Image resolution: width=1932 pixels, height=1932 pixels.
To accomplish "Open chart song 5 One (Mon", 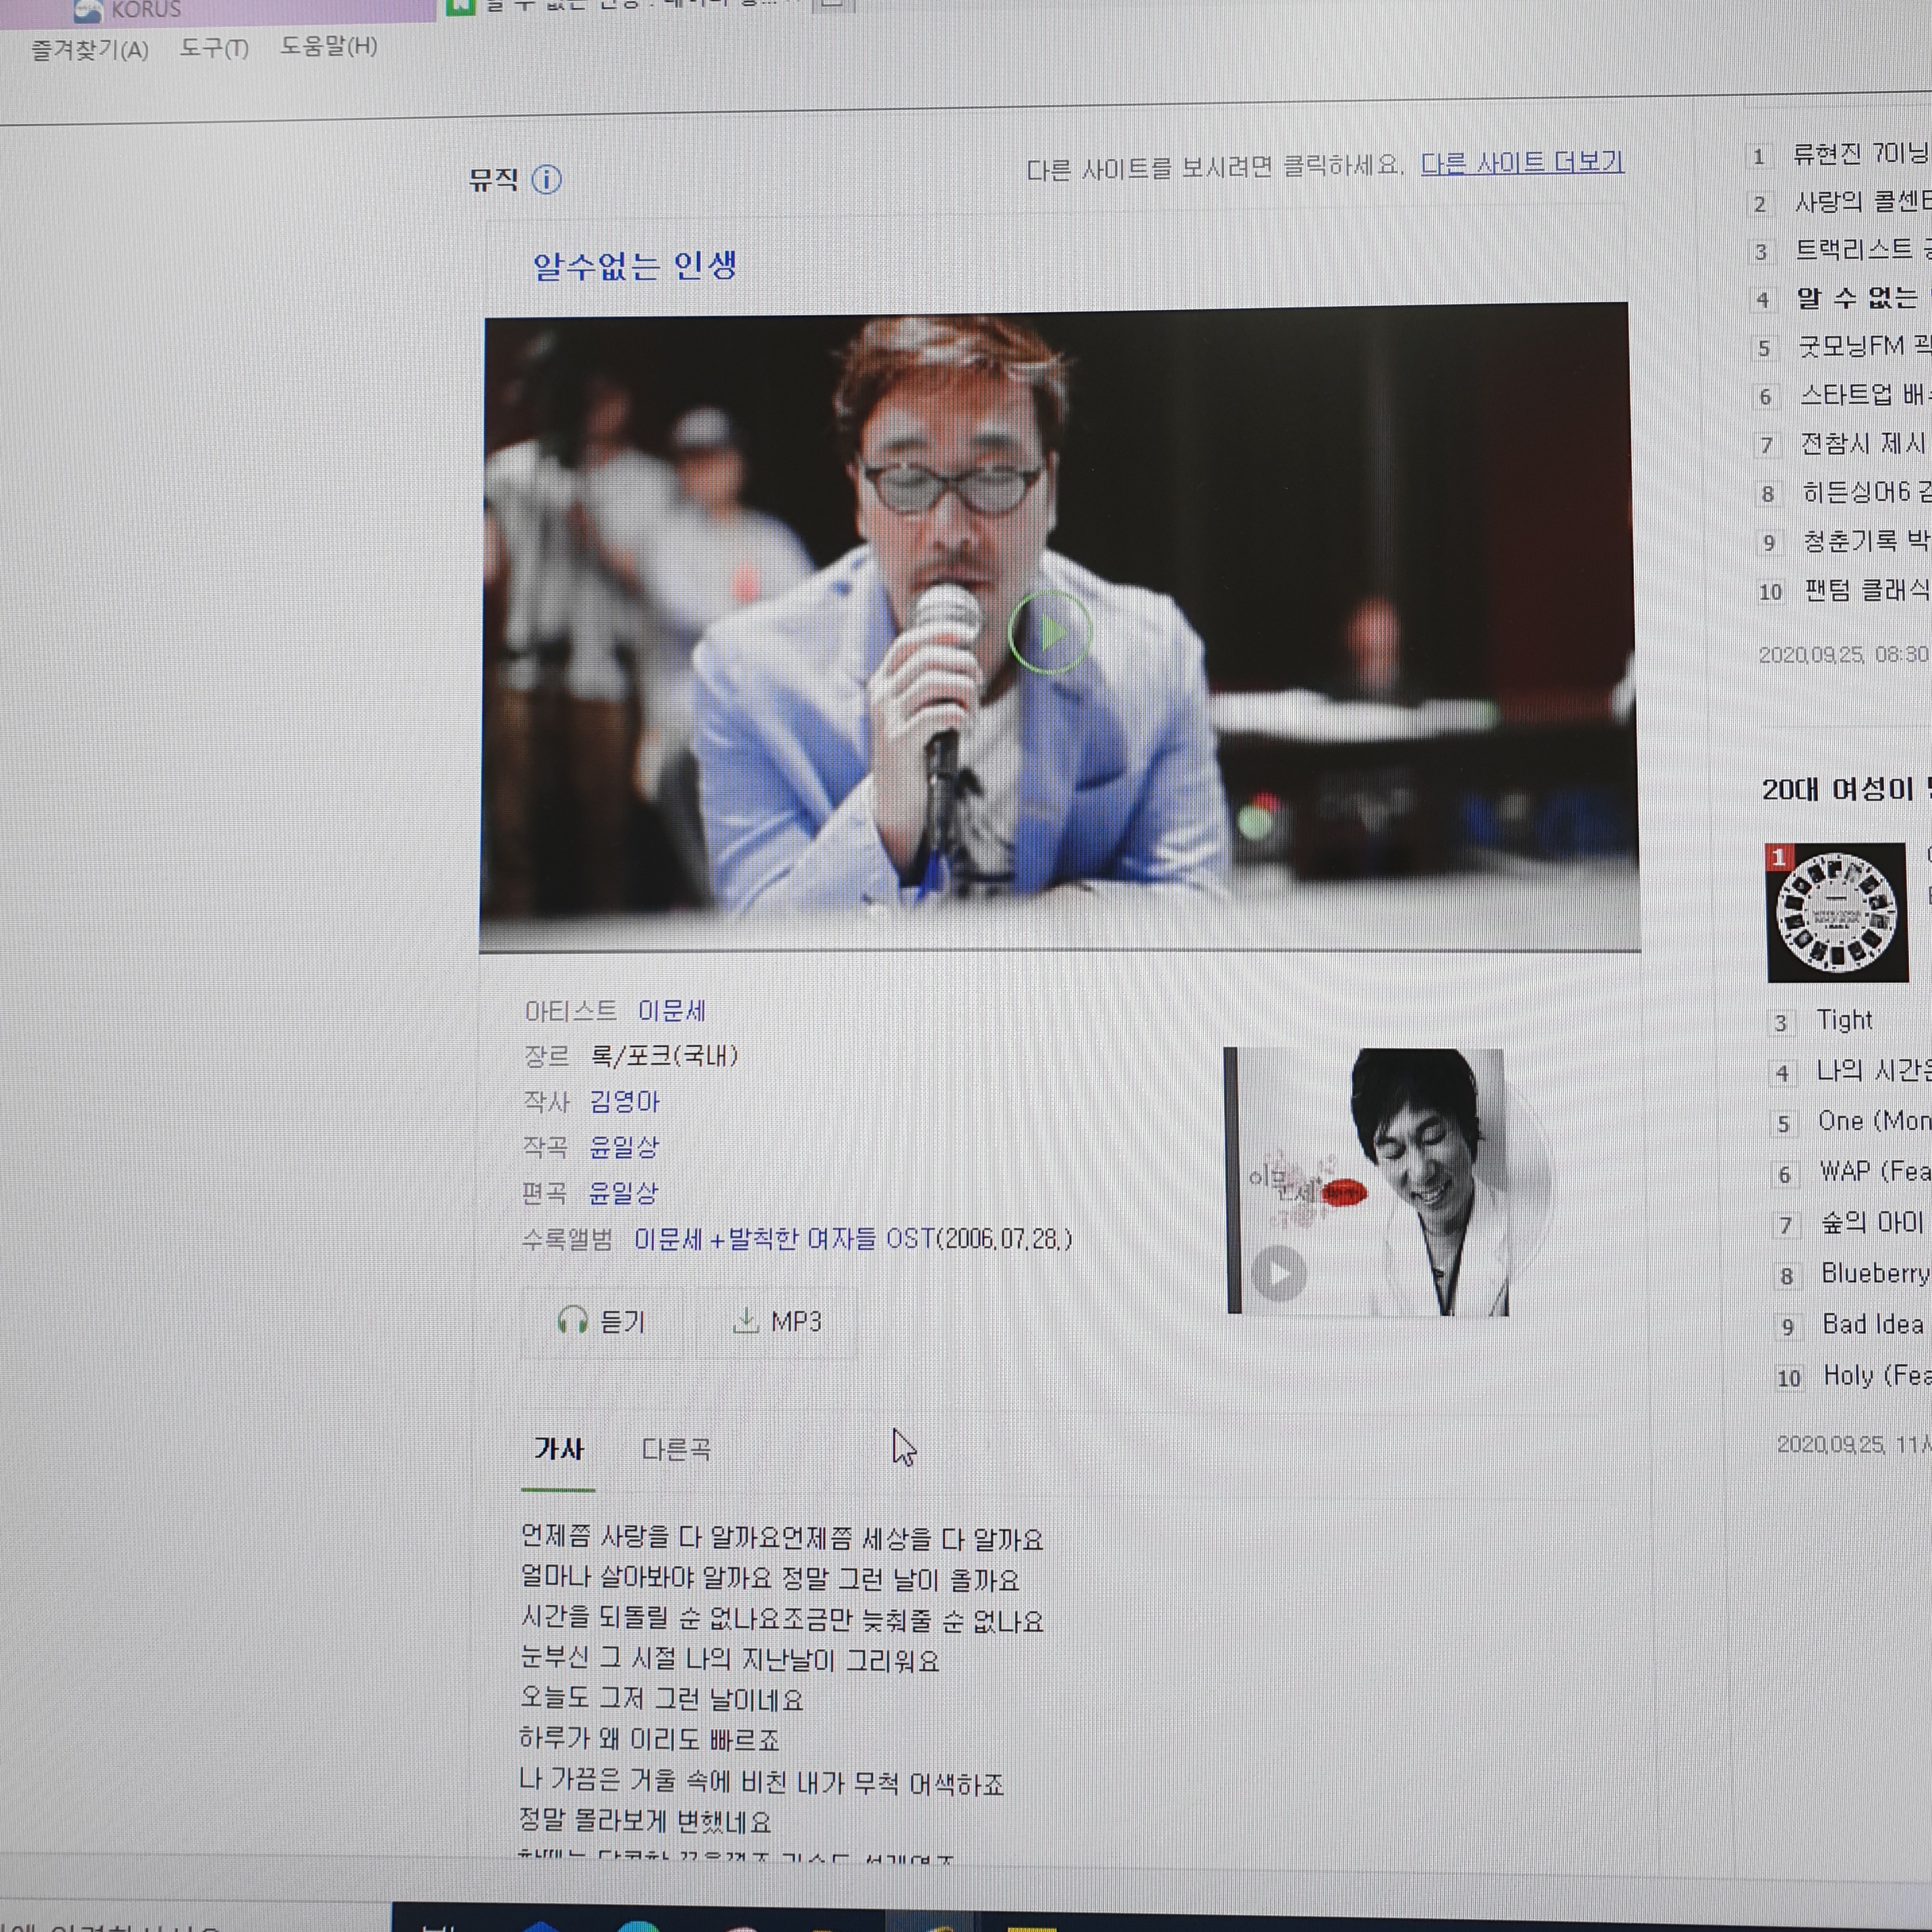I will [1875, 1121].
